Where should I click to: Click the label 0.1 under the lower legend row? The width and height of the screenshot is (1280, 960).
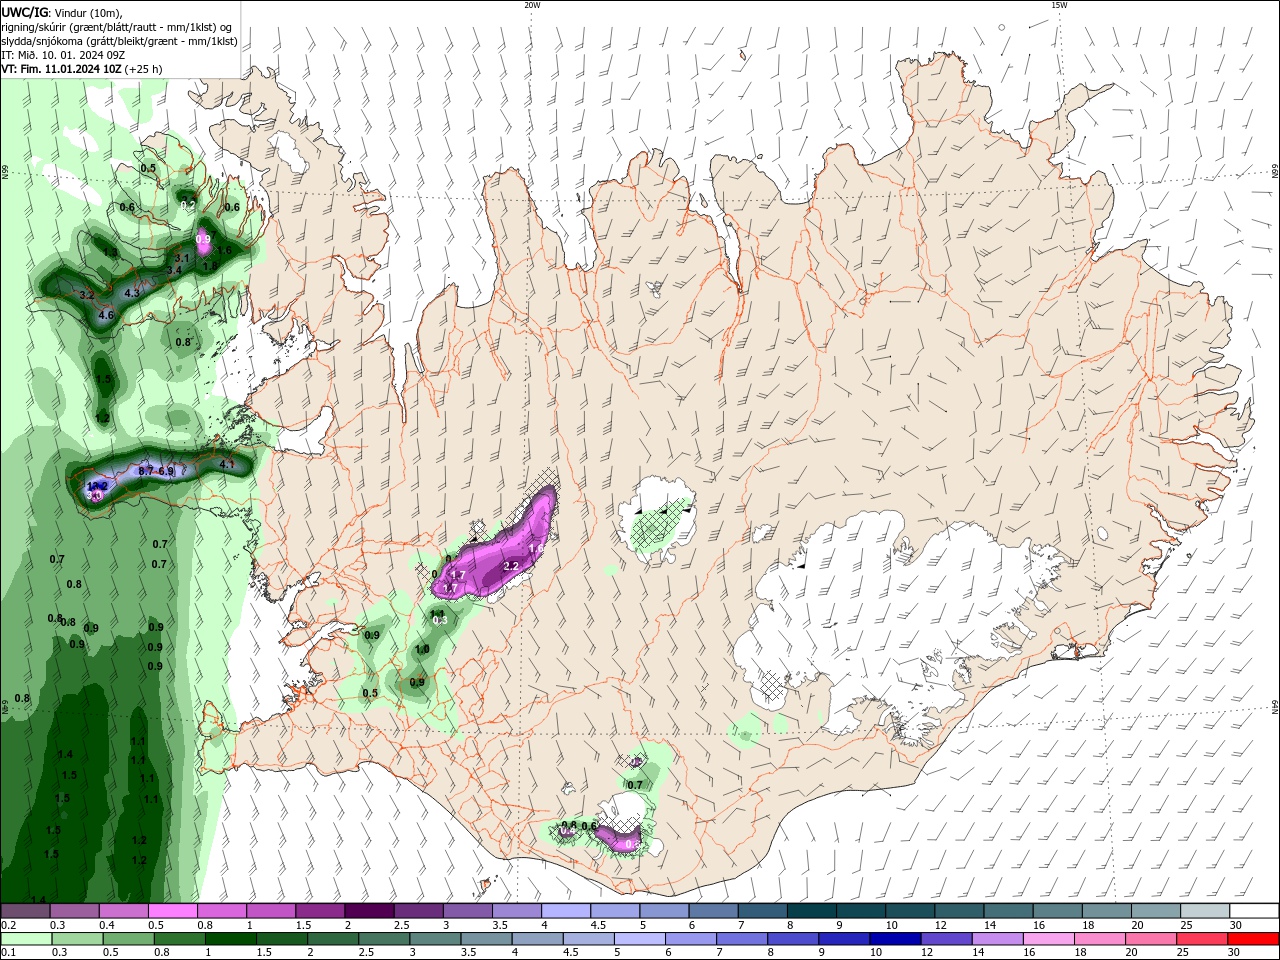pyautogui.click(x=9, y=953)
